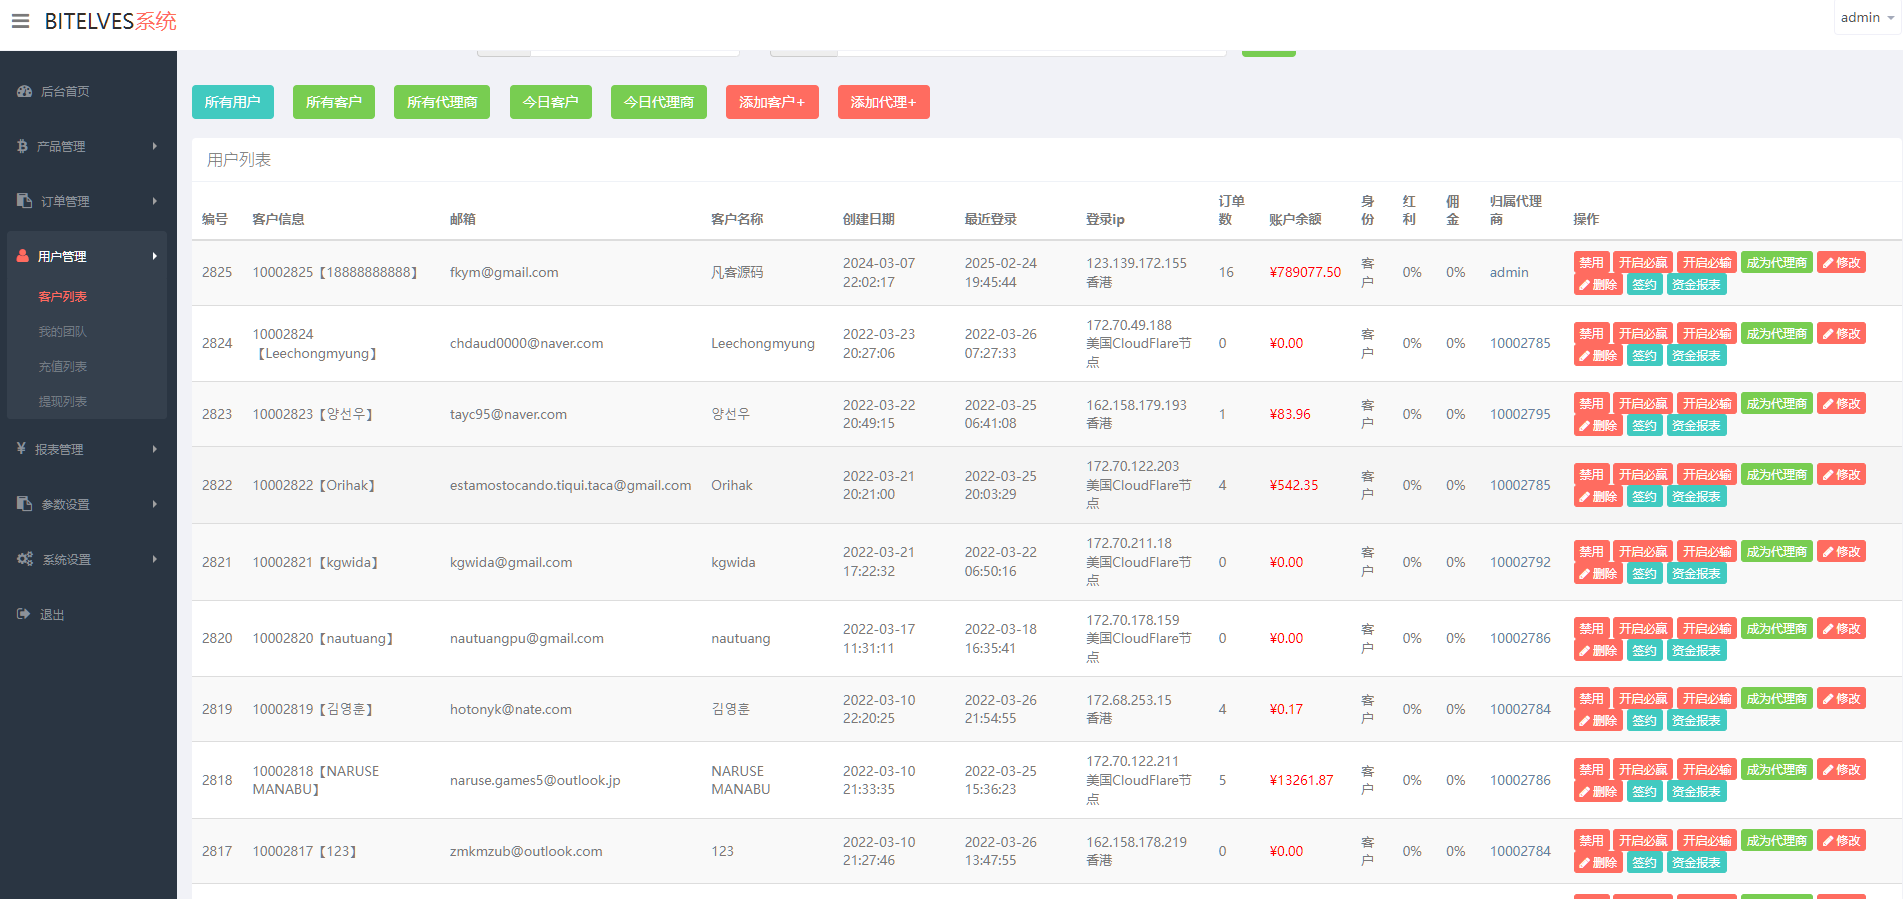Expand the 订单管理 submenu arrow

[x=155, y=201]
